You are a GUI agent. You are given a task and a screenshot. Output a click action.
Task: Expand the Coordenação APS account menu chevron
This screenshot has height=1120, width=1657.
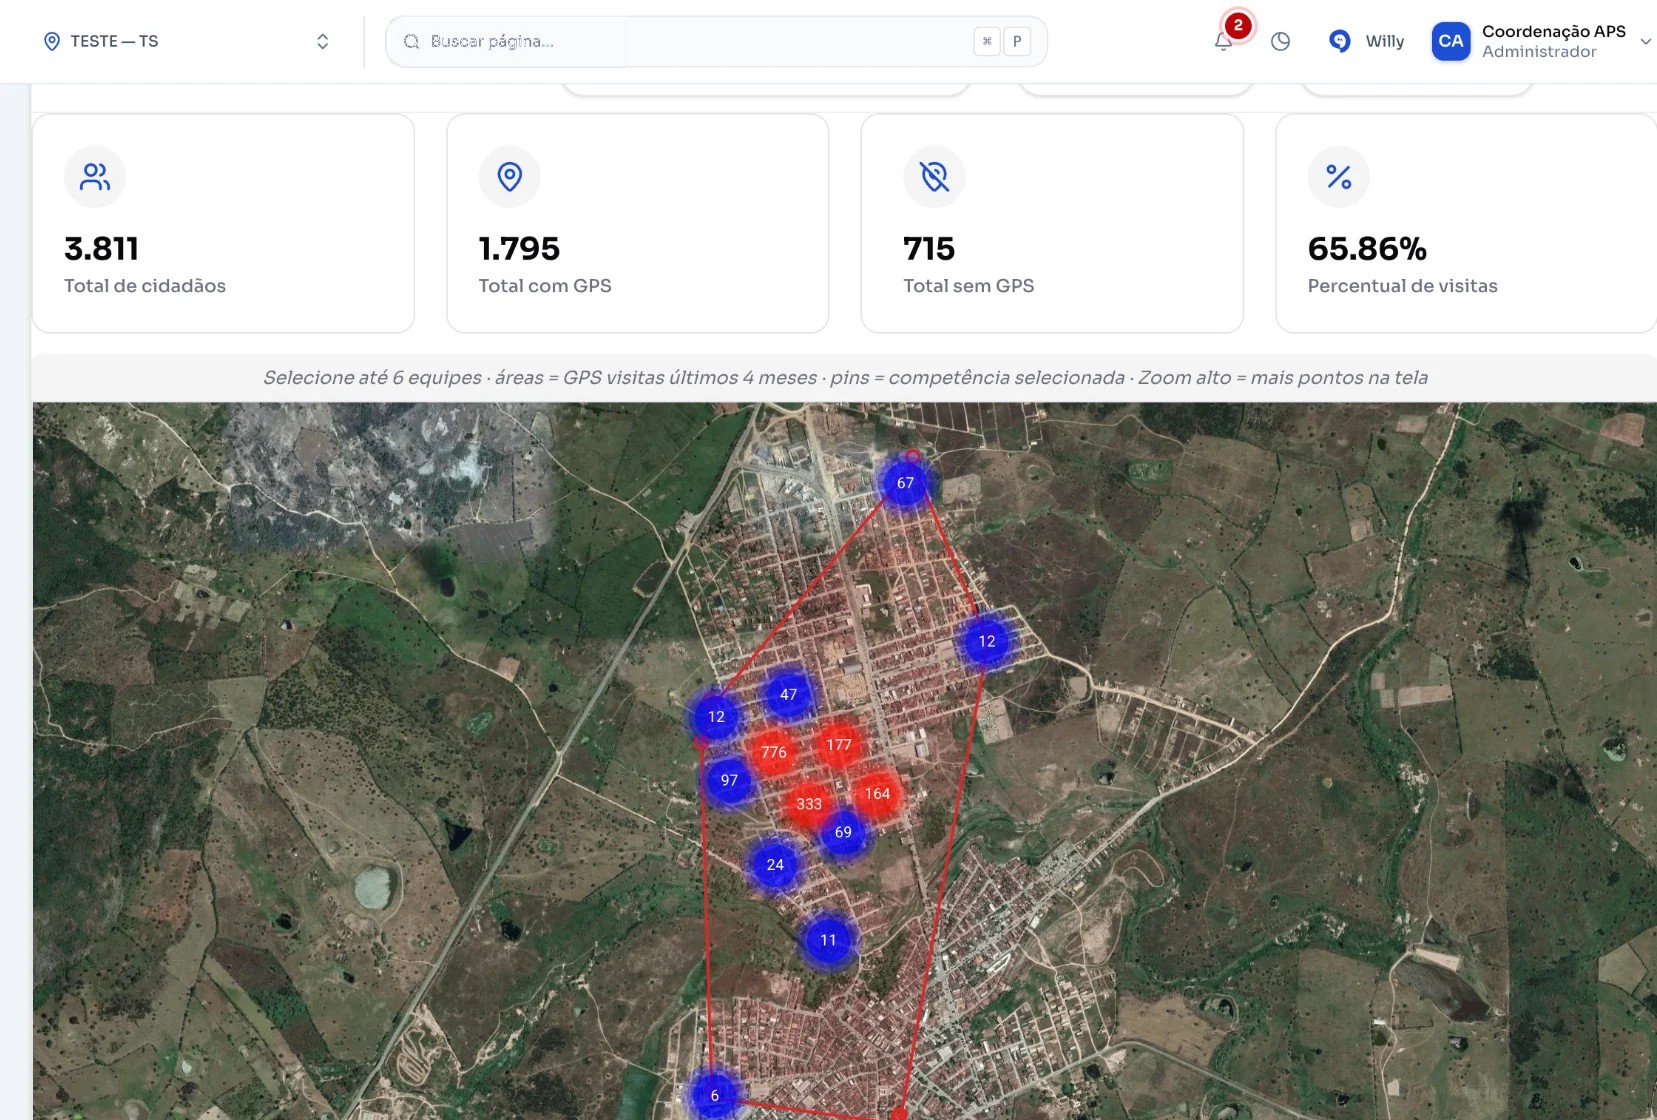[x=1645, y=42]
